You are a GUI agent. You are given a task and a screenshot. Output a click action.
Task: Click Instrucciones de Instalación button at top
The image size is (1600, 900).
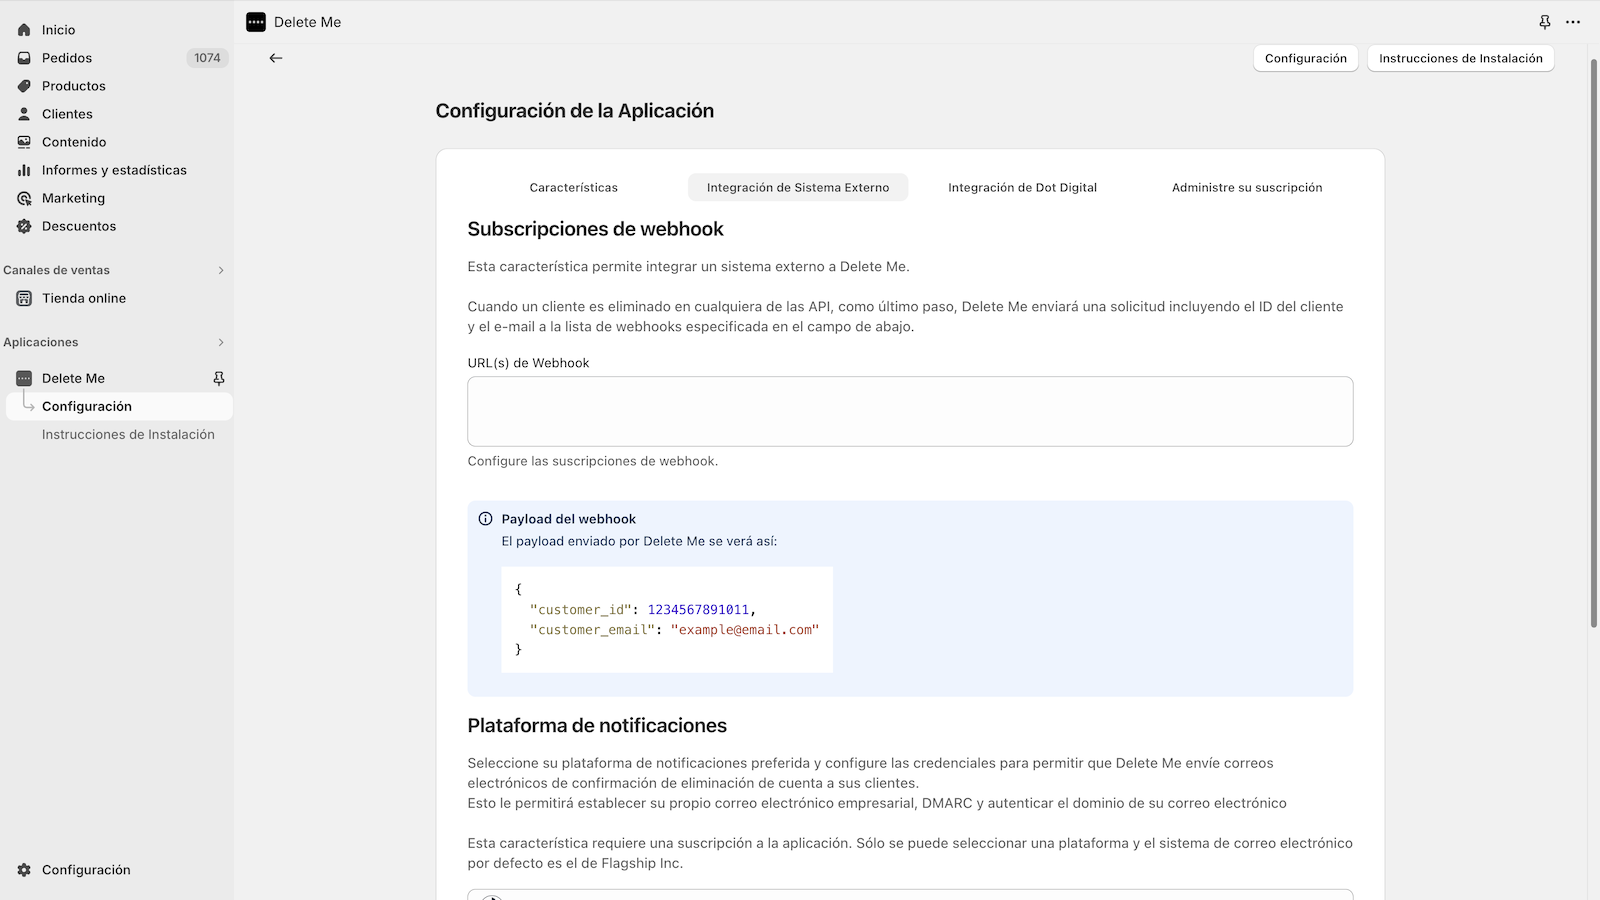coord(1461,58)
